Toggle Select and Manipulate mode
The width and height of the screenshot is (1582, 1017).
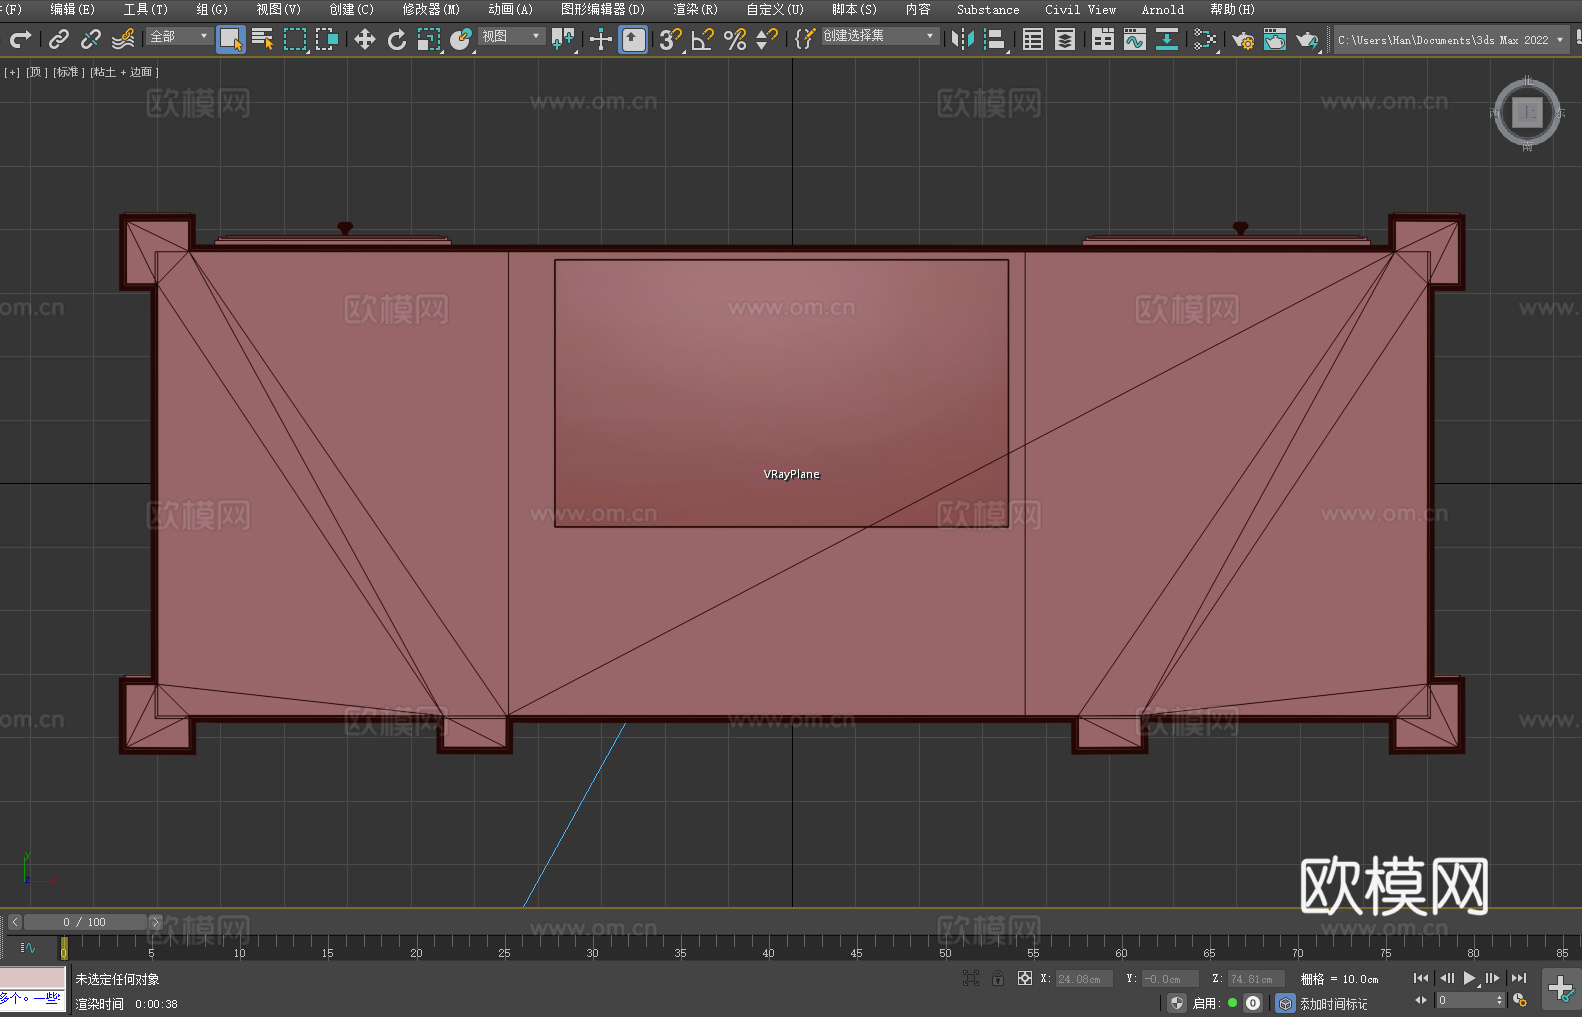click(600, 39)
